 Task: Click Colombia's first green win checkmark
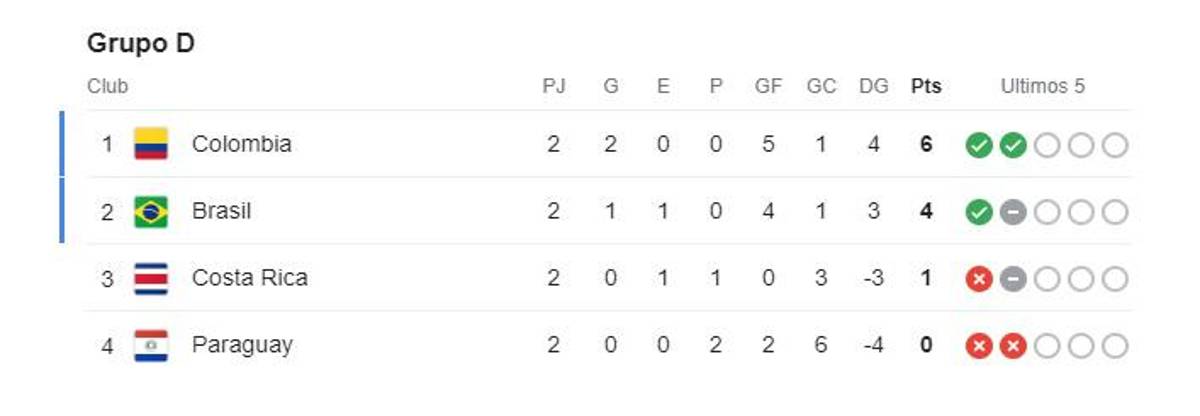click(979, 145)
